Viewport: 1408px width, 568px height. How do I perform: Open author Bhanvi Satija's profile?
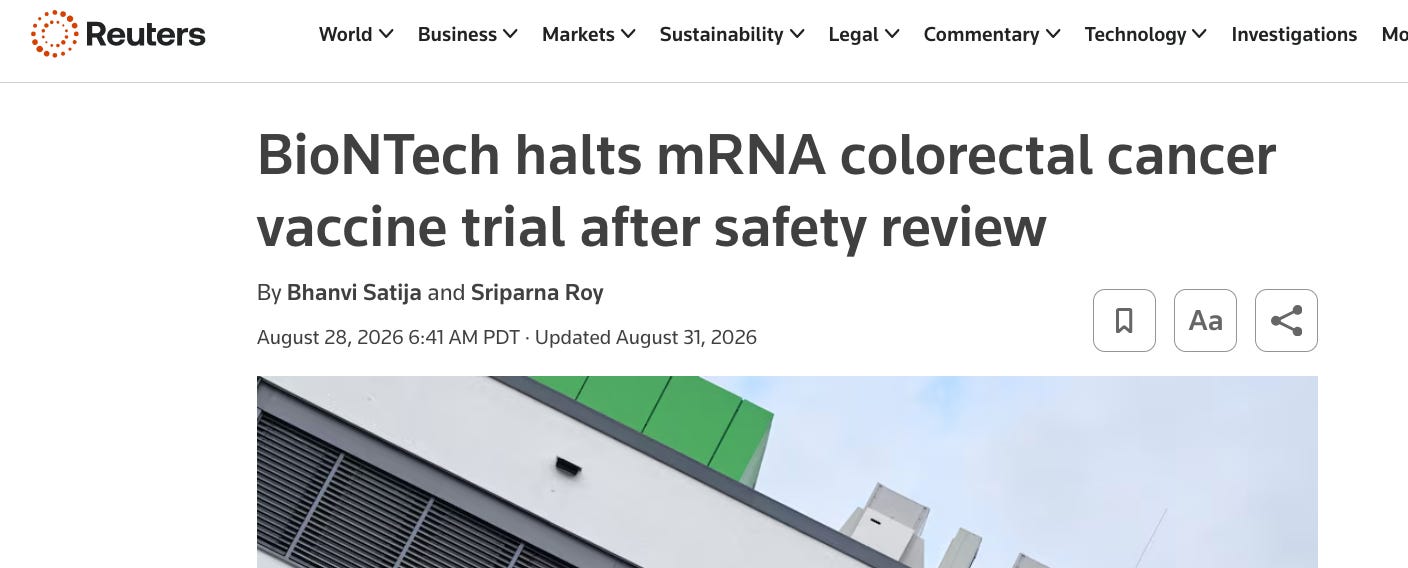(354, 293)
